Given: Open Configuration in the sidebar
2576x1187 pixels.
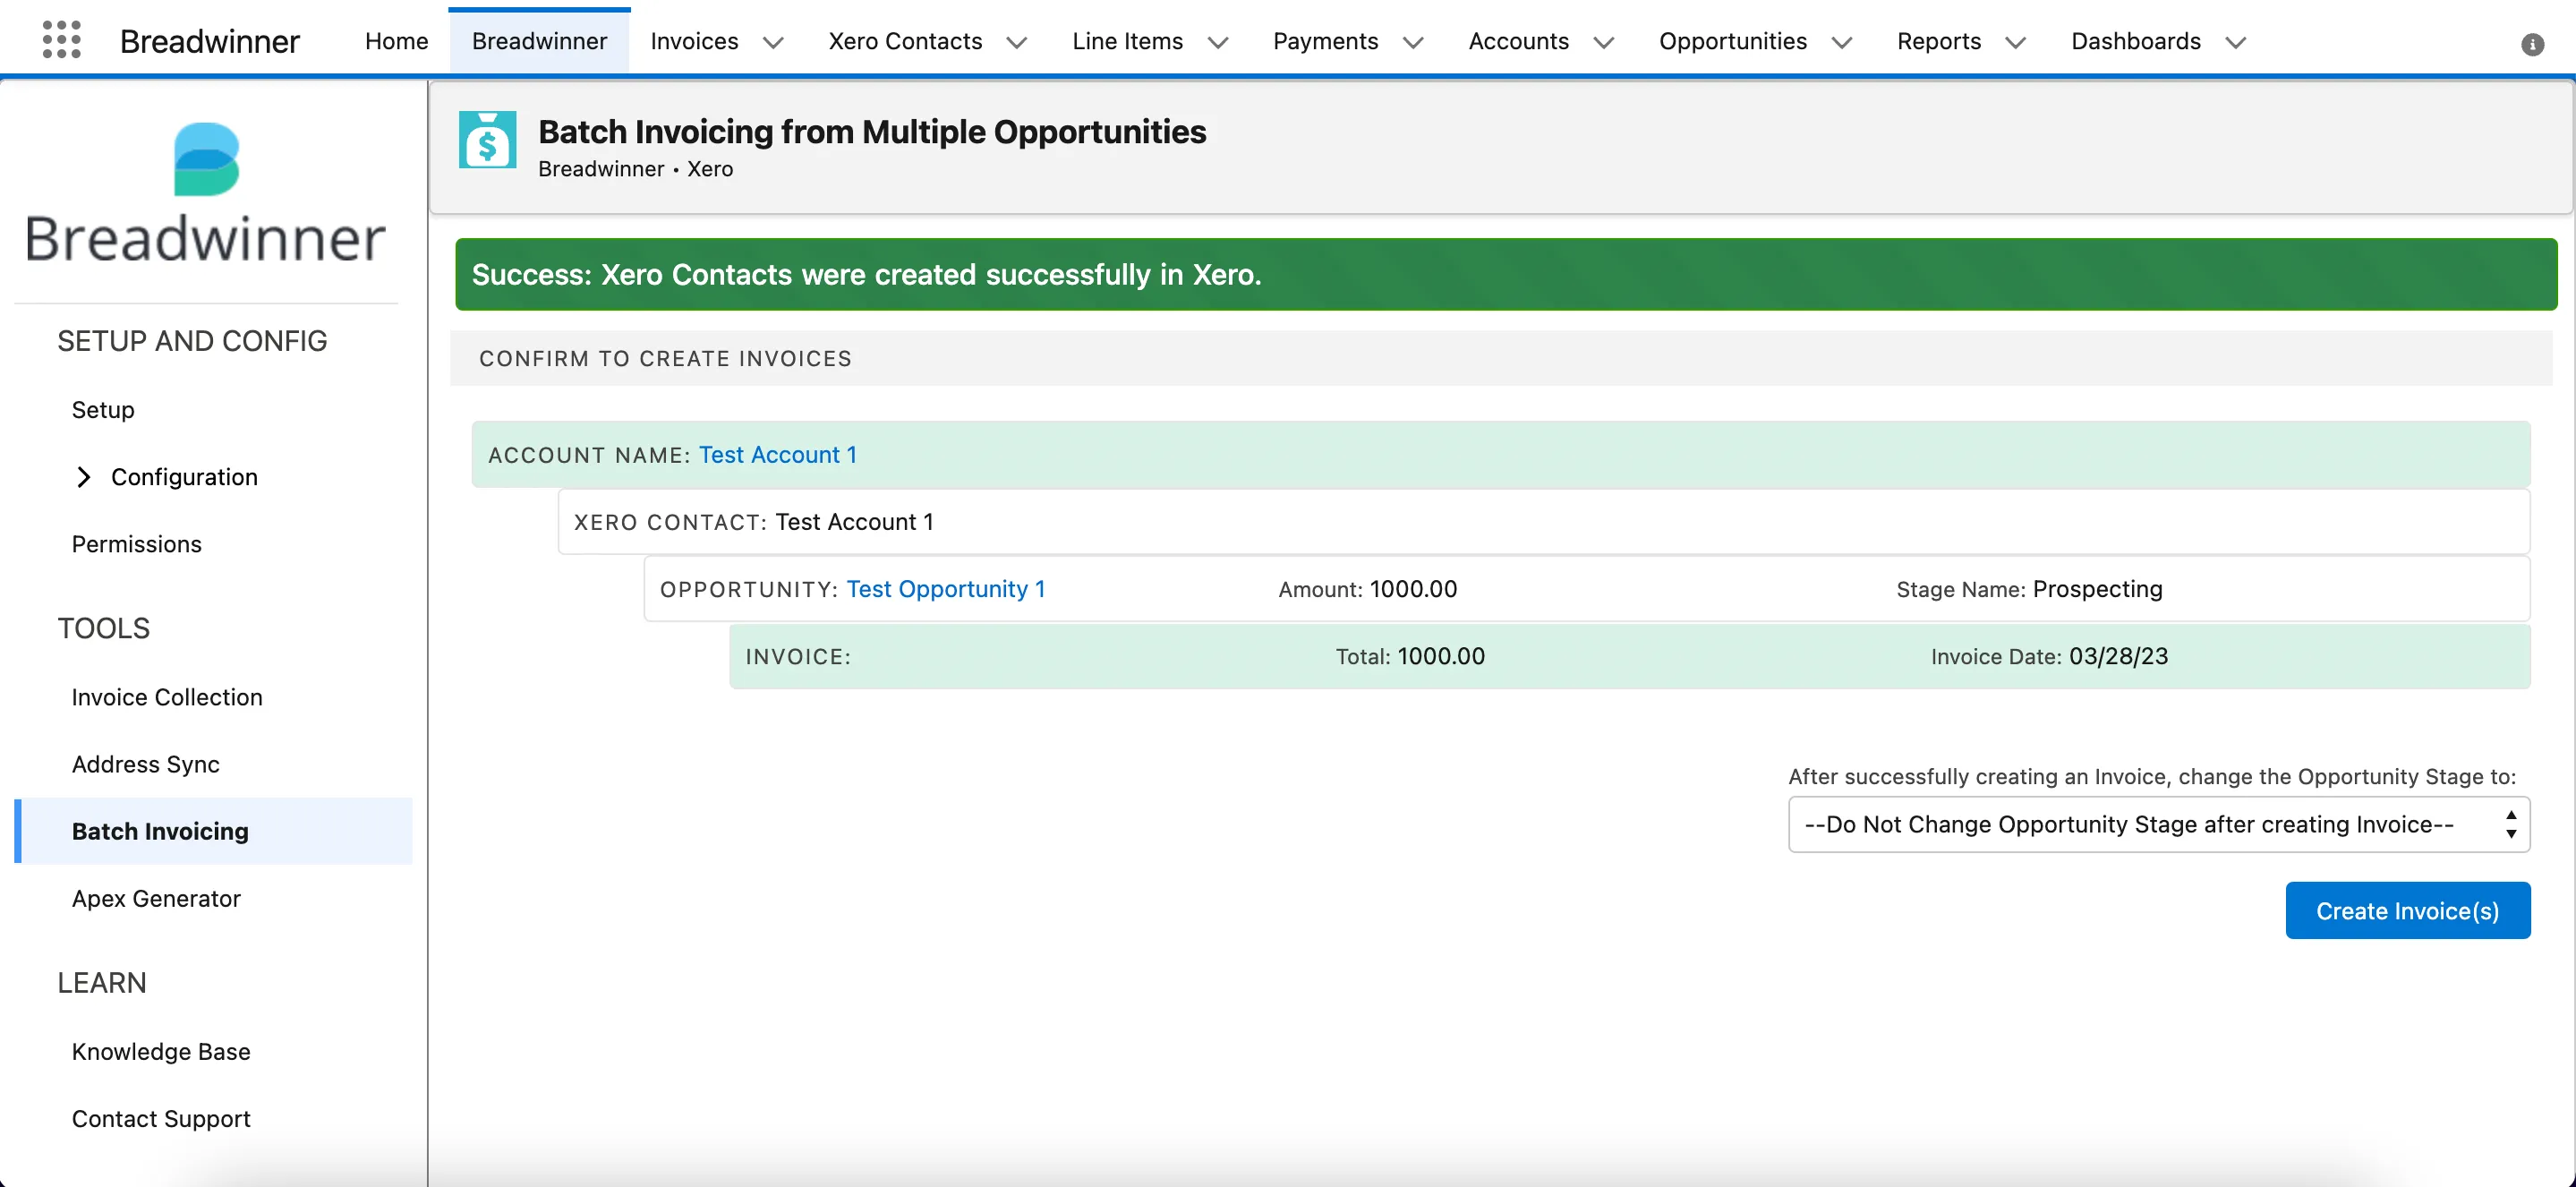Looking at the screenshot, I should tap(184, 477).
